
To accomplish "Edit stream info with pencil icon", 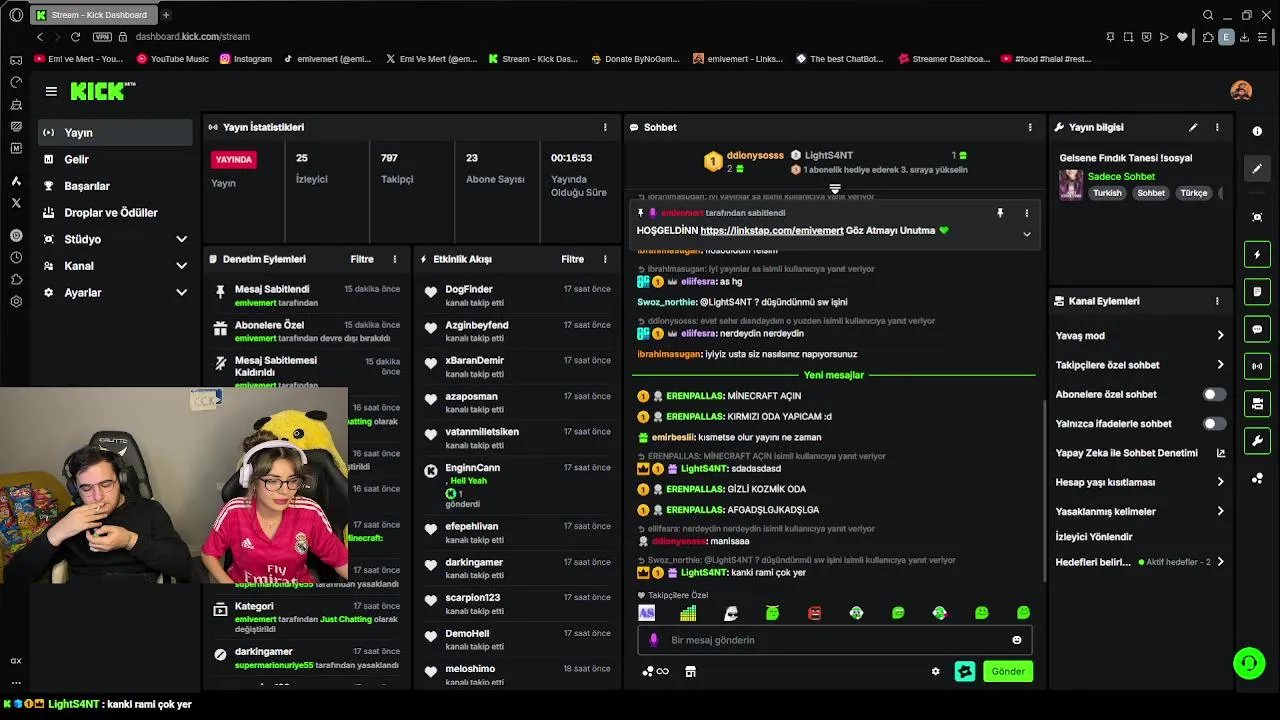I will pyautogui.click(x=1193, y=127).
